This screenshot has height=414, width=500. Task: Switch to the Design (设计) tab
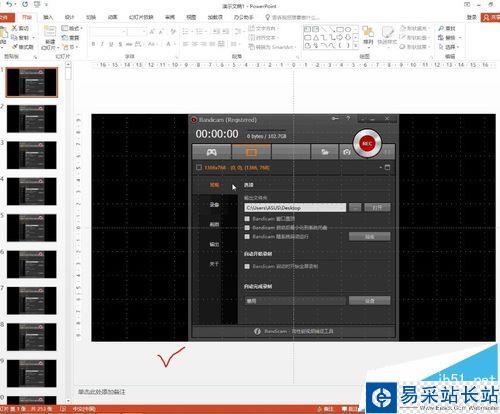click(69, 17)
